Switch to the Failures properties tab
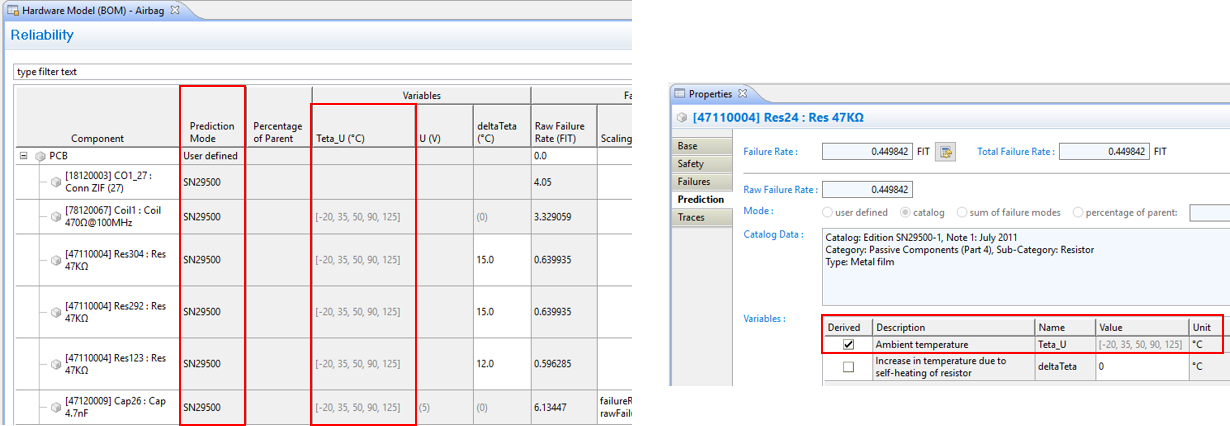Image resolution: width=1230 pixels, height=426 pixels. click(x=693, y=181)
